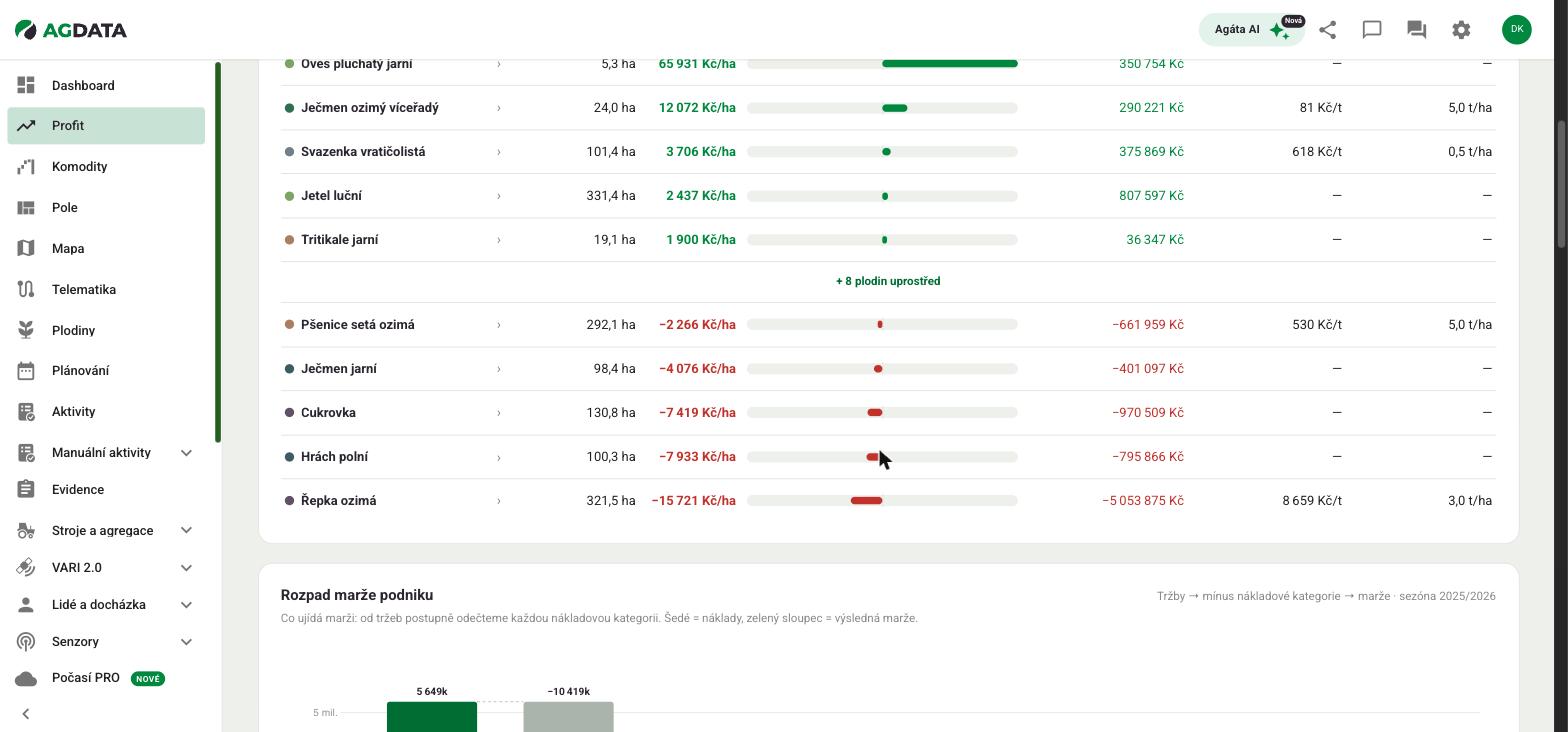
Task: Click the Počasí PRO cloud icon
Action: pyautogui.click(x=26, y=678)
